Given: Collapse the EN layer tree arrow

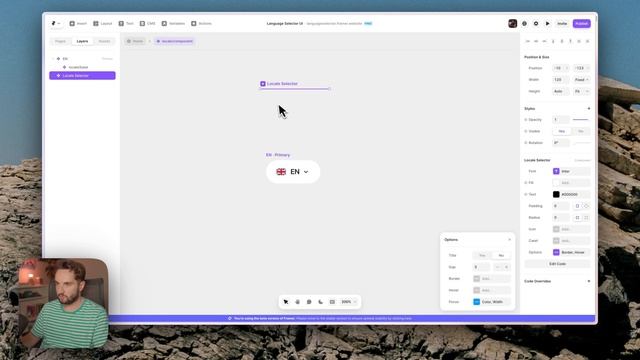Looking at the screenshot, I should coord(53,59).
